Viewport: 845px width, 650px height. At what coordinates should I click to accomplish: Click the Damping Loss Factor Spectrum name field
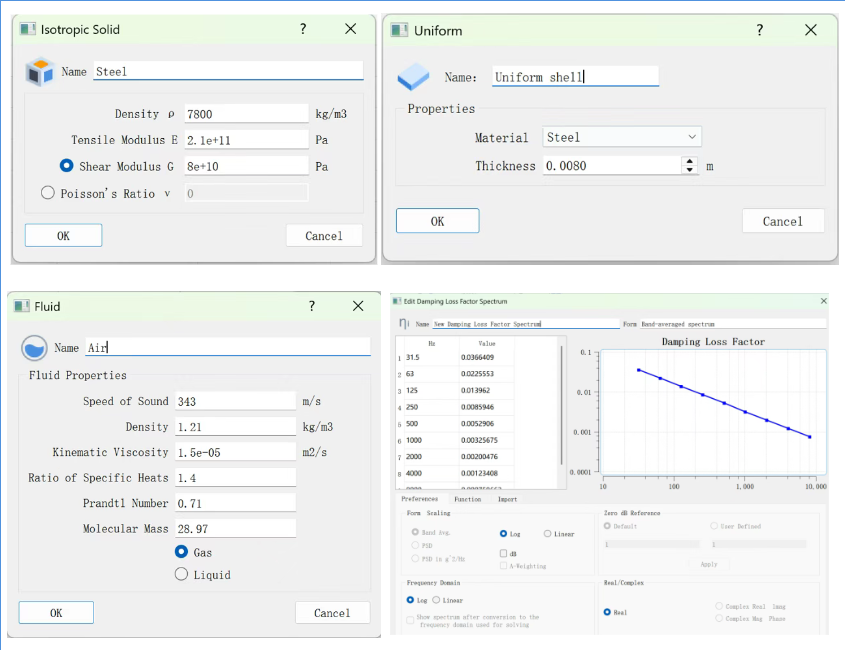tap(526, 324)
